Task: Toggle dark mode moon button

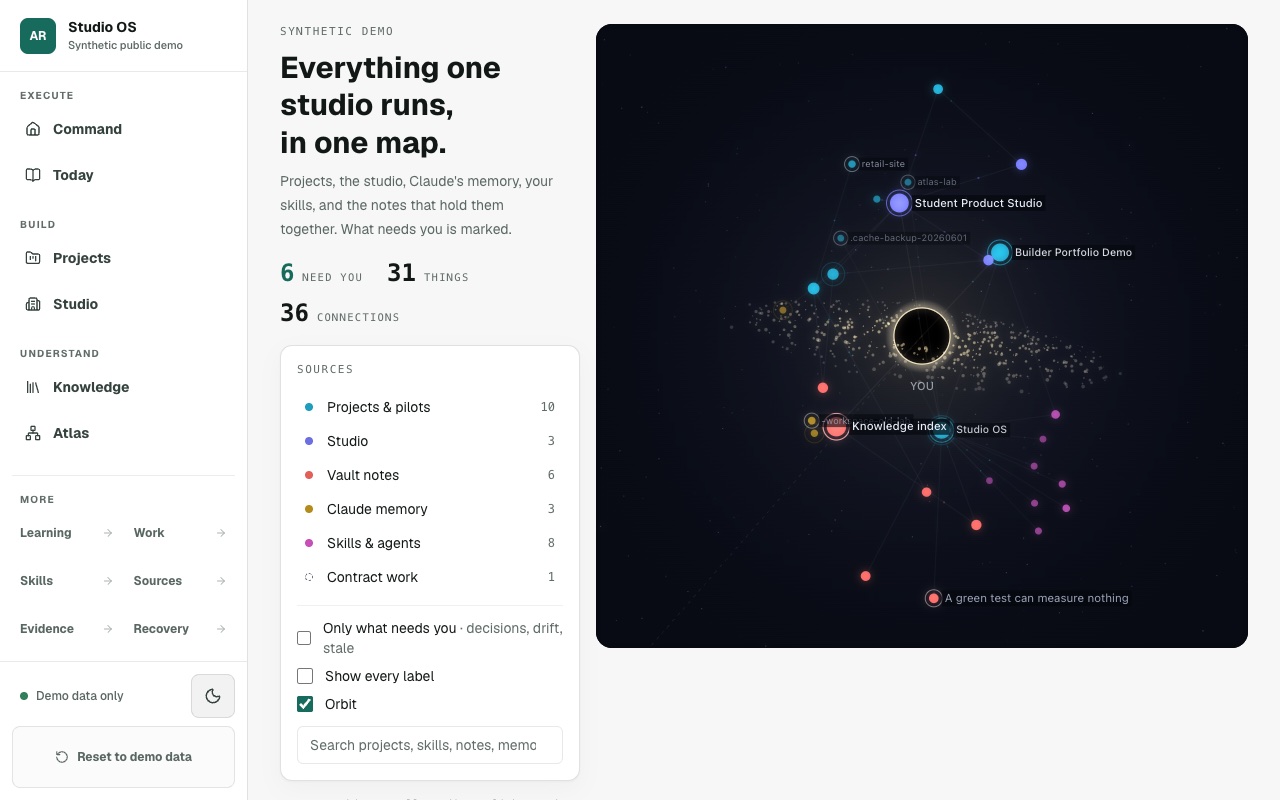Action: [213, 696]
